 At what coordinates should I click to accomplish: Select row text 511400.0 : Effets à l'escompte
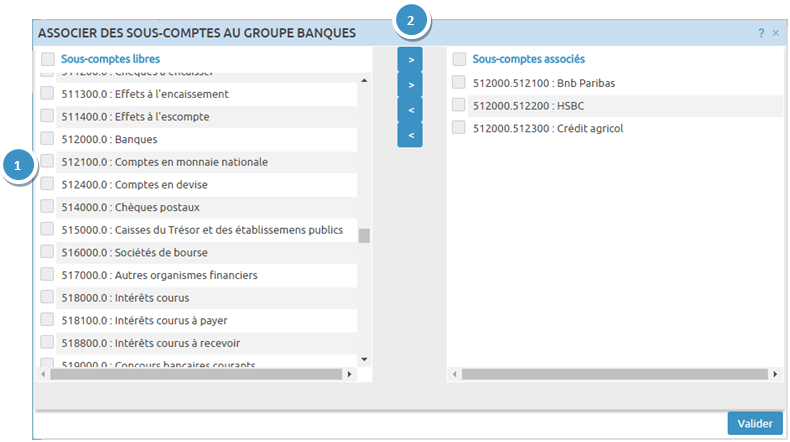click(x=136, y=117)
